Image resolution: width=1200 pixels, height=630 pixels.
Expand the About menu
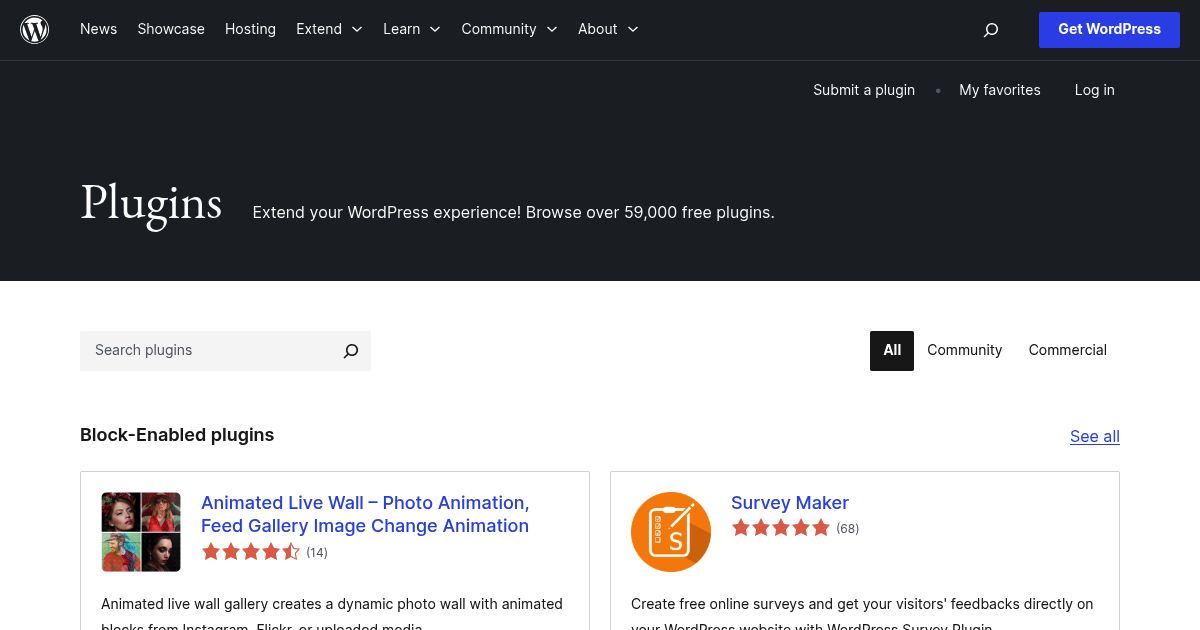pos(608,29)
